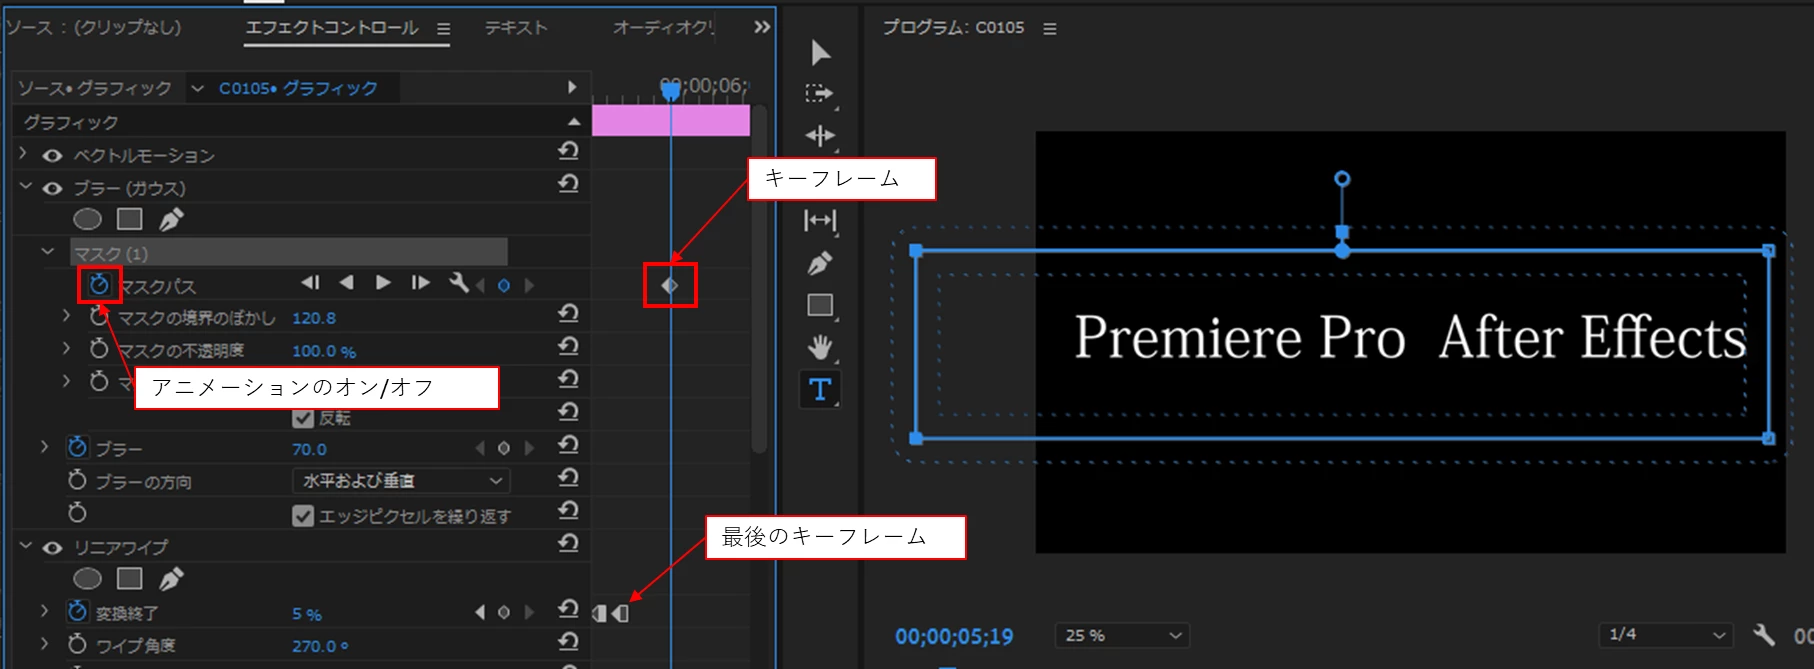Screen dimensions: 1814x669
Task: Switch to エフェクトコントロール tab
Action: tap(332, 28)
